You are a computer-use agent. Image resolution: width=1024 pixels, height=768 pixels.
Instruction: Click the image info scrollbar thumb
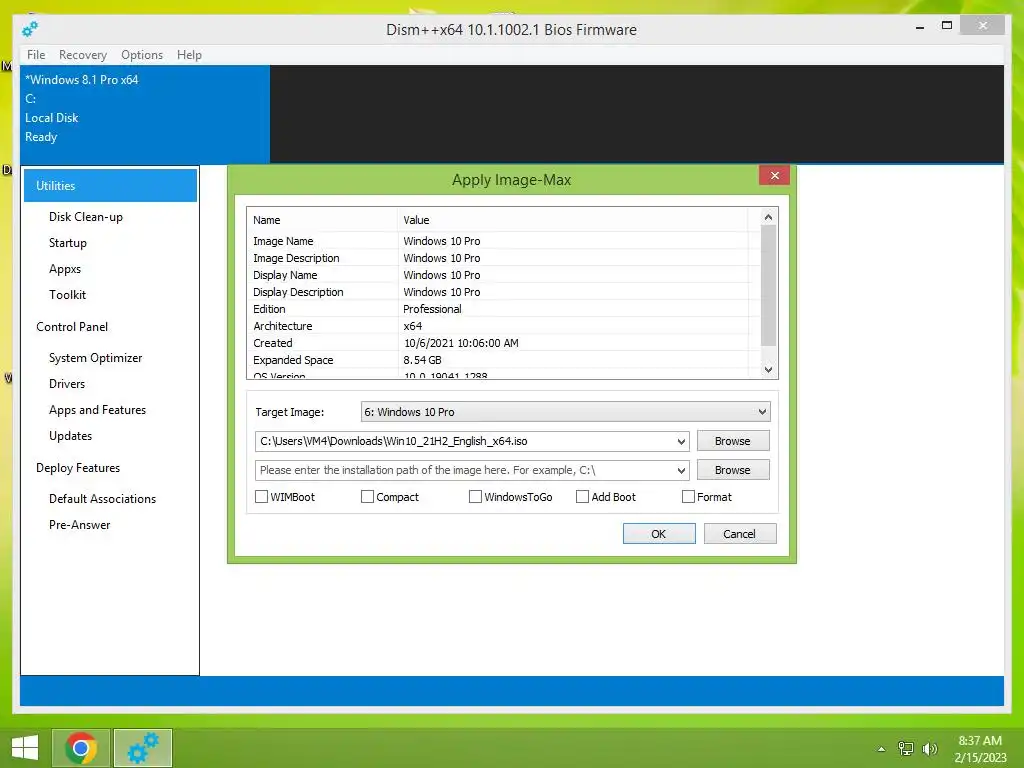(769, 285)
